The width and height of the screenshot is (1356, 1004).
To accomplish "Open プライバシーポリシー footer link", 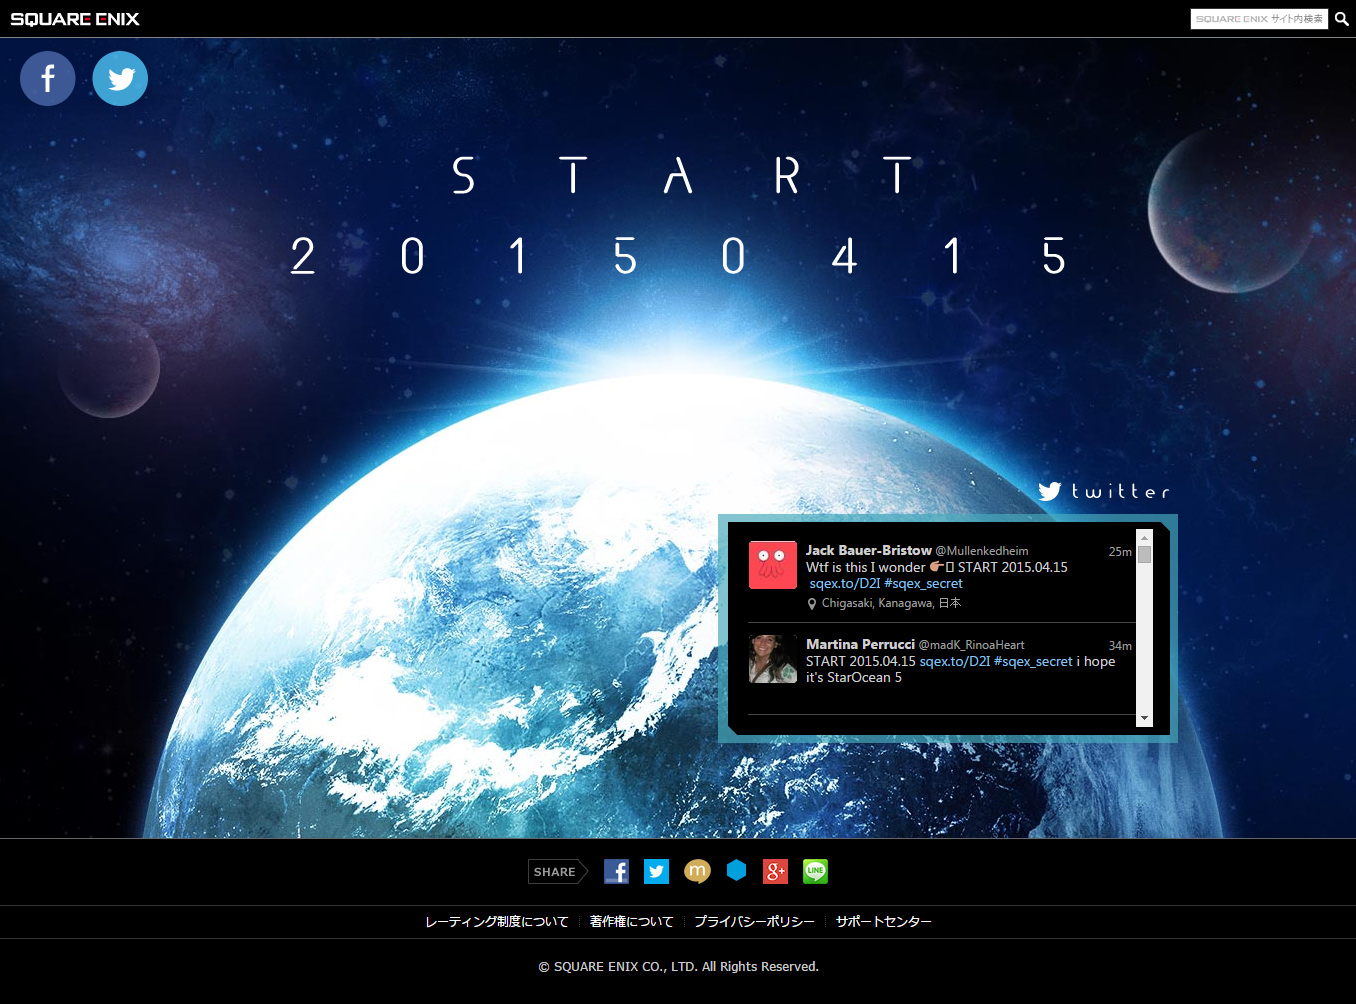I will click(x=754, y=921).
